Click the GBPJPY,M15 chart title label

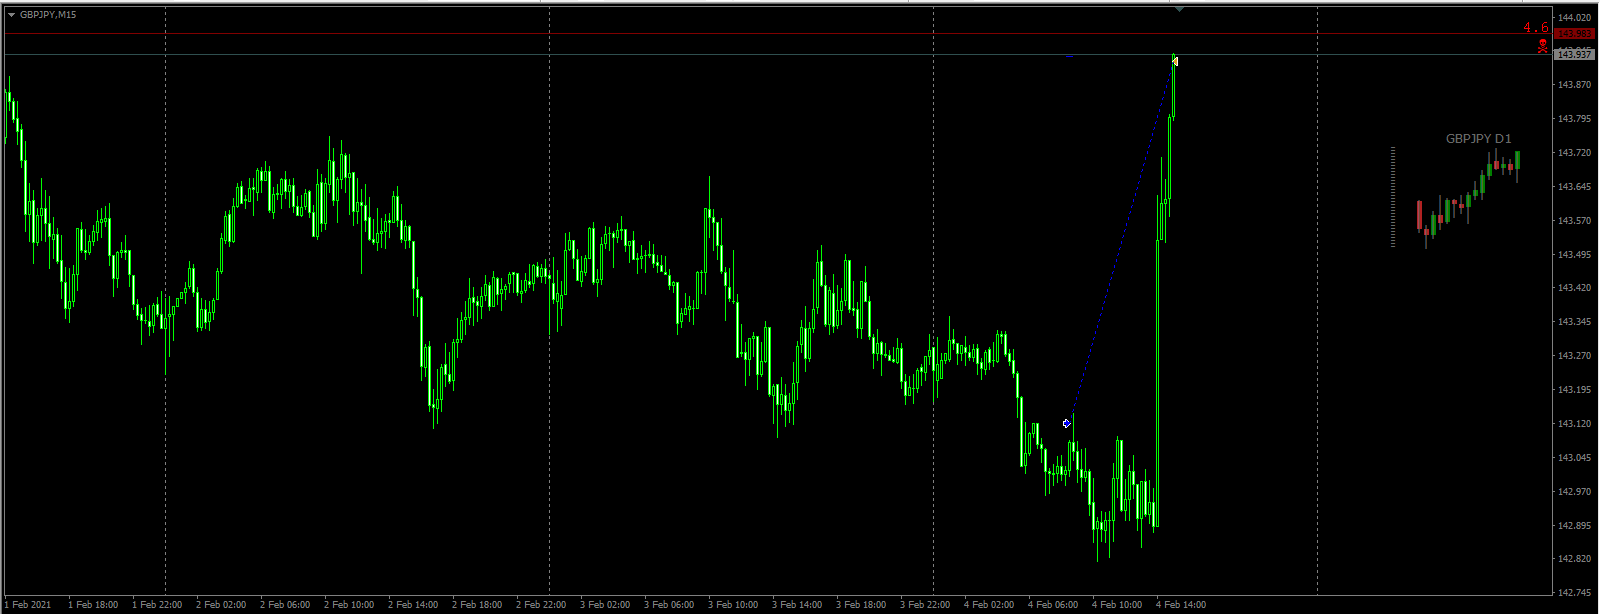[48, 15]
